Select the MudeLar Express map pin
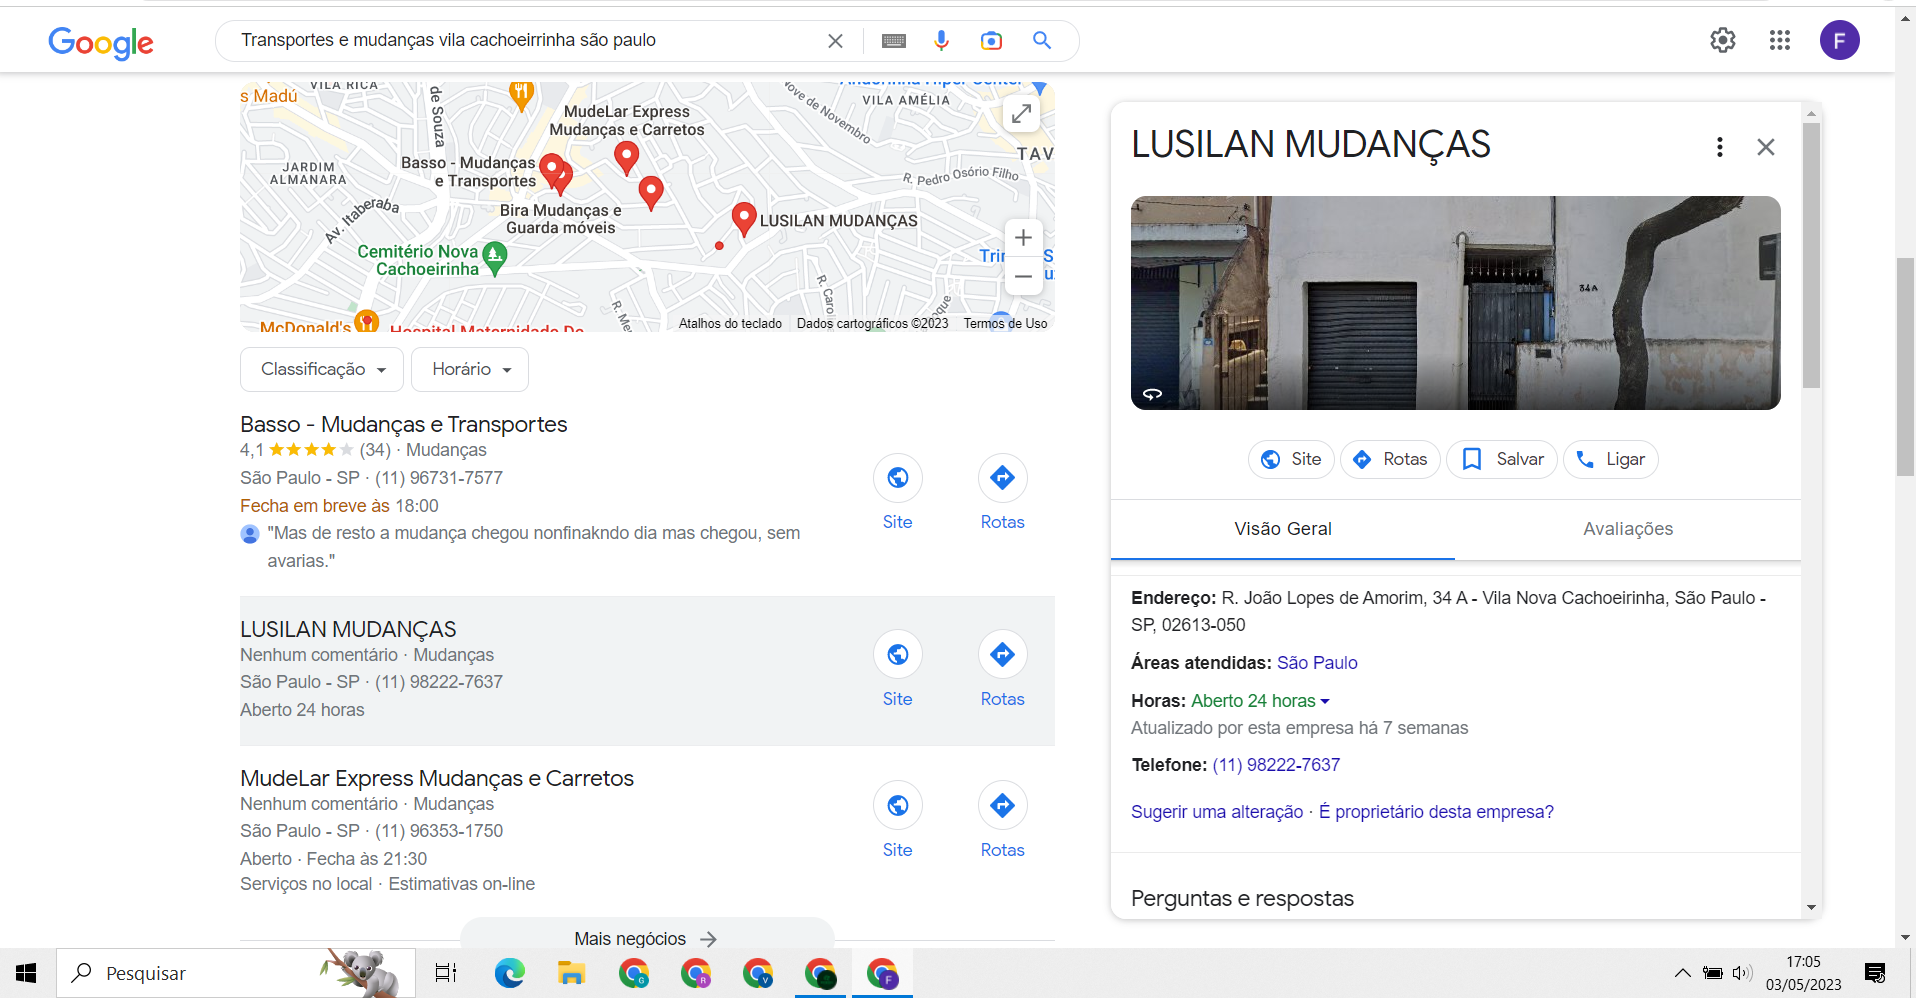 tap(626, 157)
